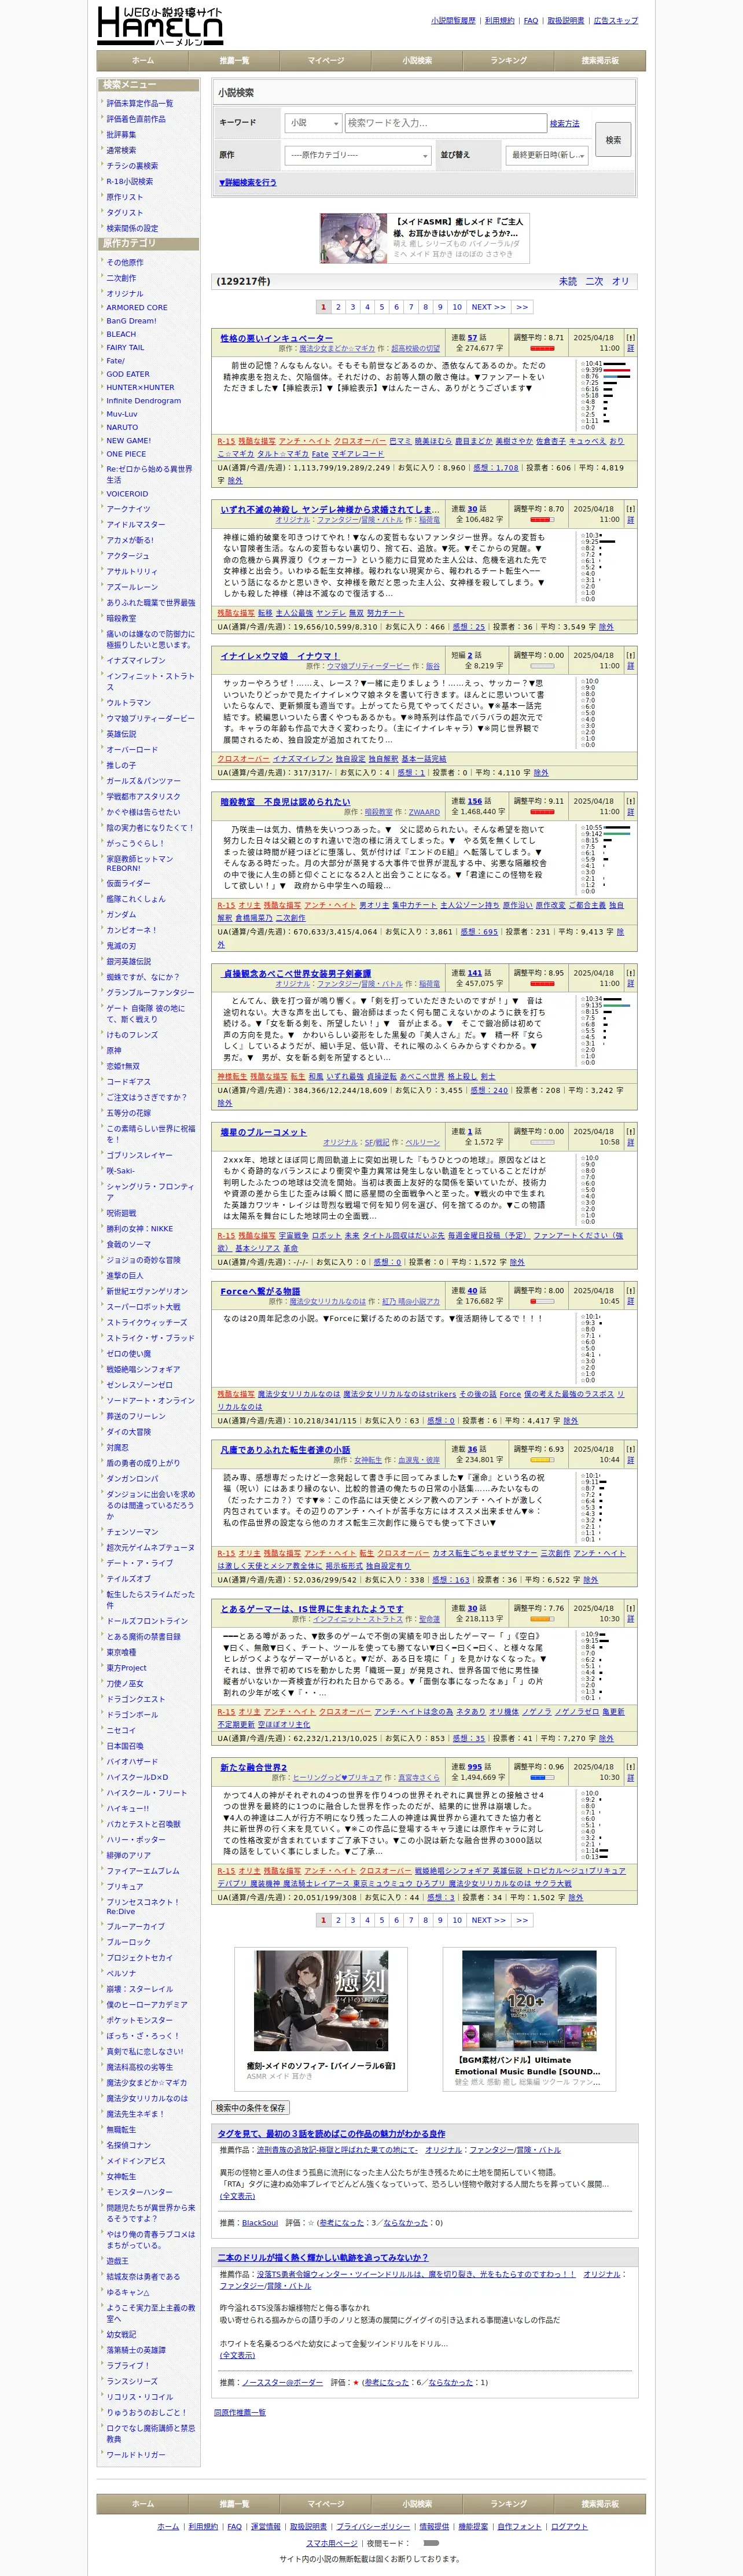Filter results by オリ original works
Viewport: 743px width, 2576px height.
pyautogui.click(x=620, y=282)
